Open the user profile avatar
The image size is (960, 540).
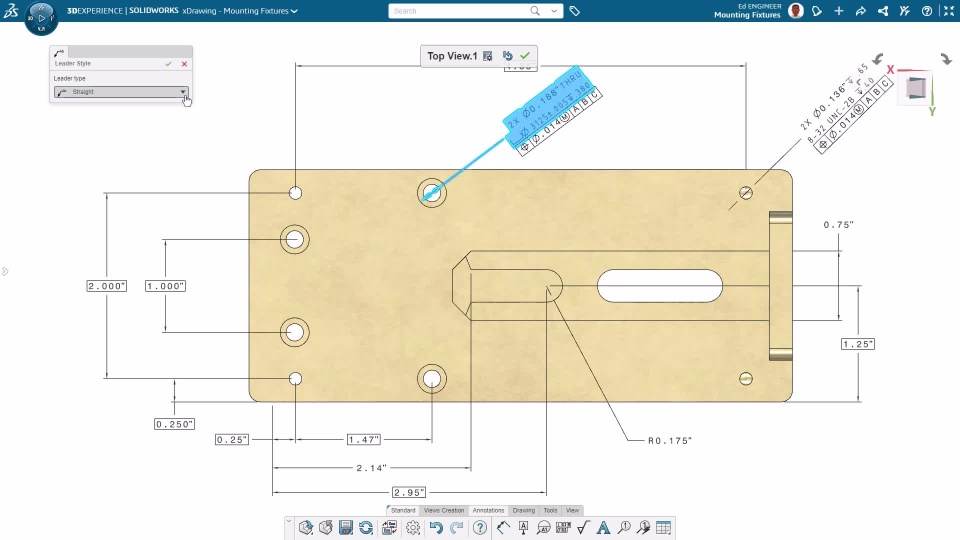(x=795, y=10)
